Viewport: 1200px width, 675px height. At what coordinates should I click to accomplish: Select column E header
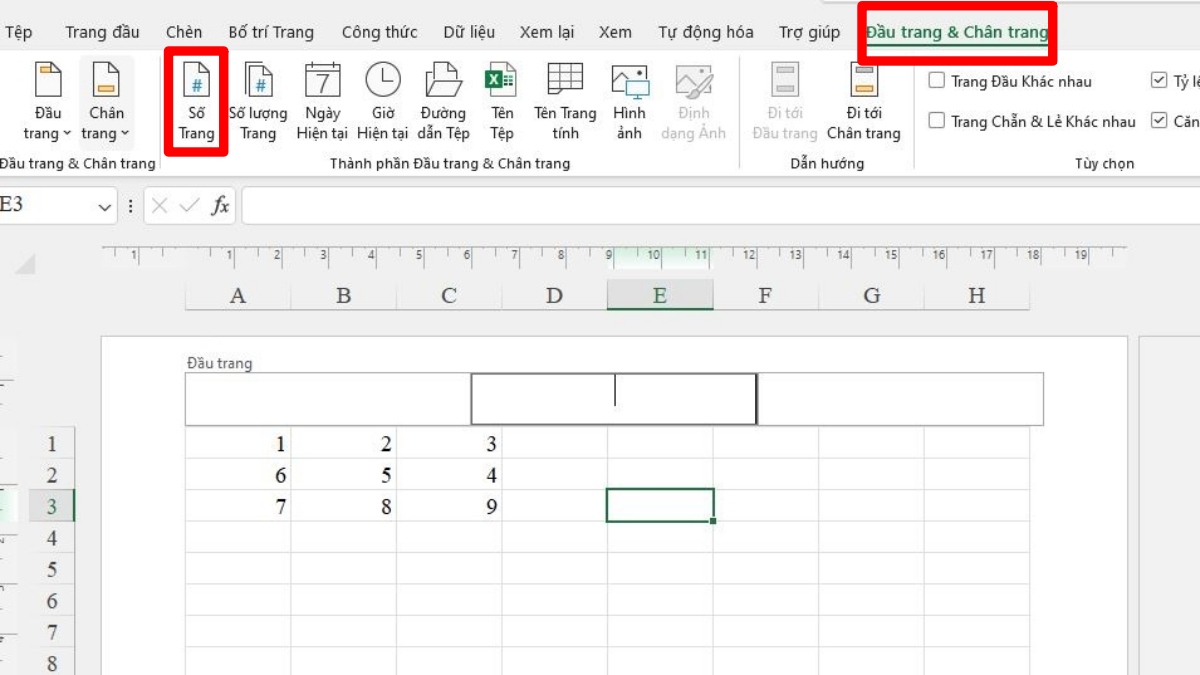(x=659, y=295)
